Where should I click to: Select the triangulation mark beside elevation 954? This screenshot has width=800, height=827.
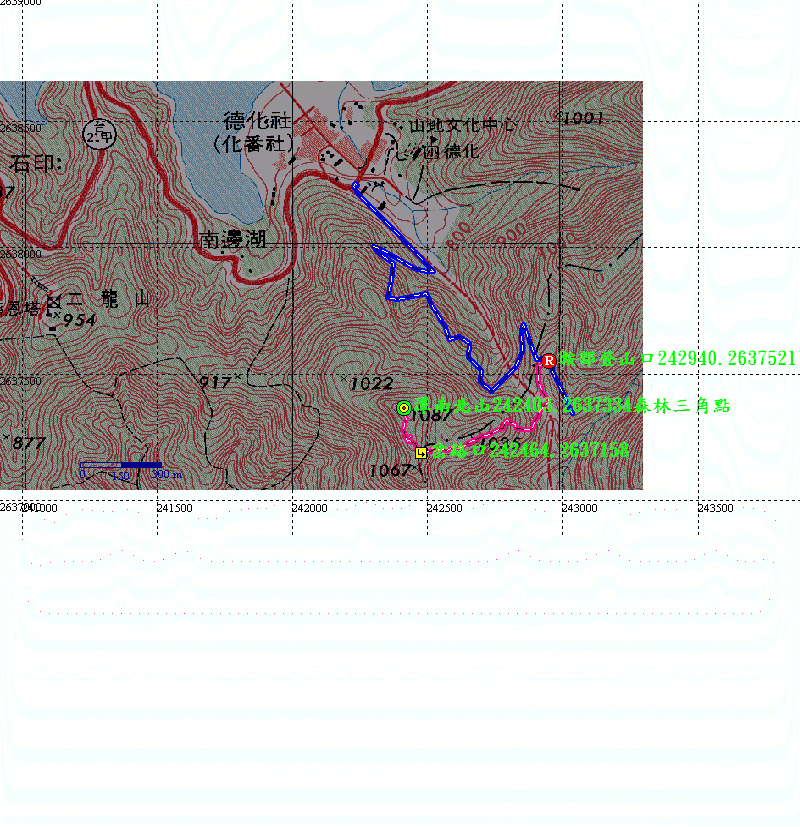point(53,301)
